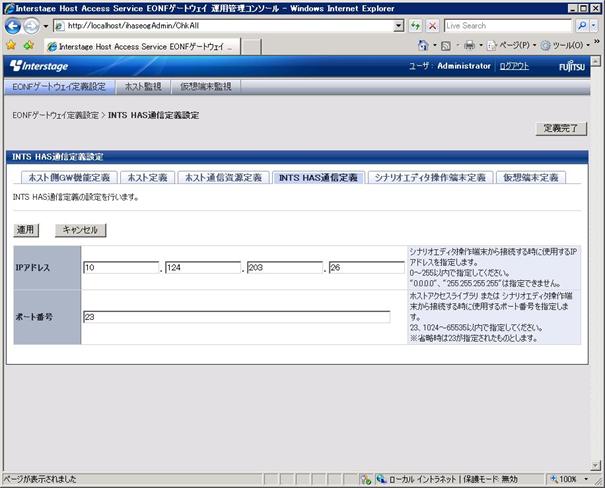Click the second IP octet field with 124
The width and height of the screenshot is (605, 488).
(203, 267)
